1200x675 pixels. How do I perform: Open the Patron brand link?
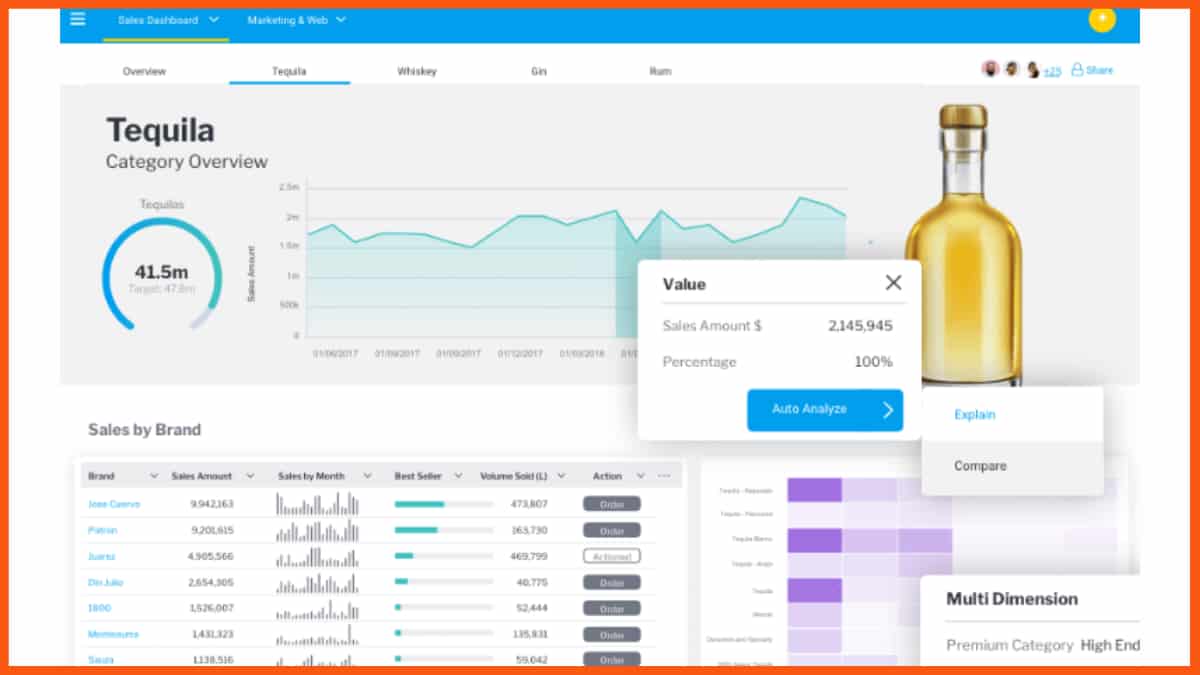pos(102,530)
